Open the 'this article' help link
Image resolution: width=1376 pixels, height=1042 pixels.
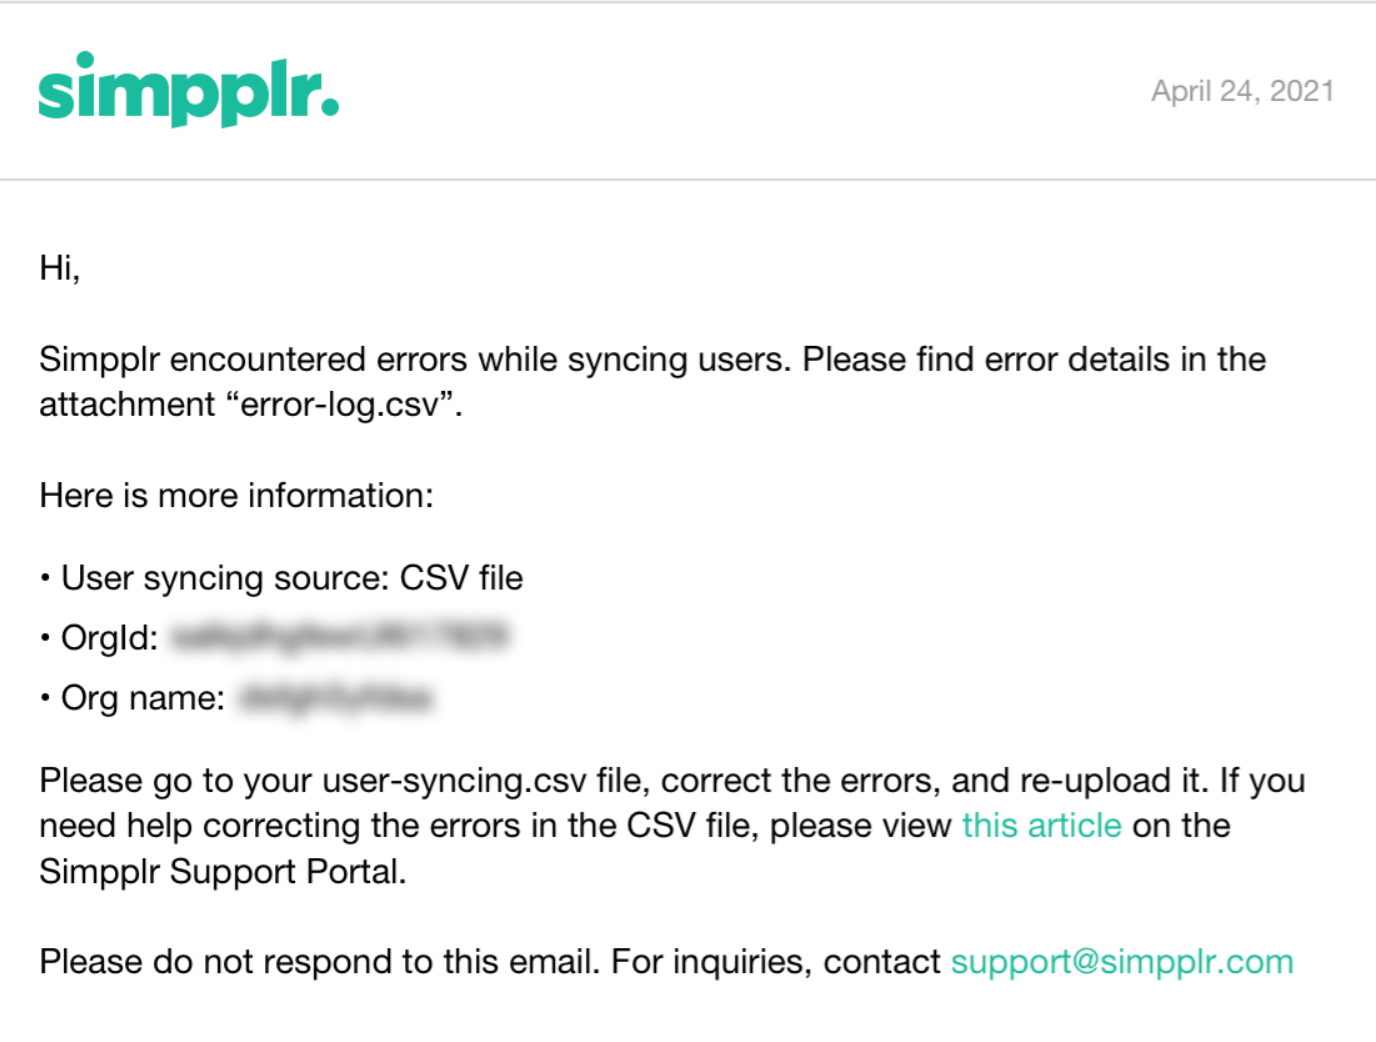[x=1041, y=826]
